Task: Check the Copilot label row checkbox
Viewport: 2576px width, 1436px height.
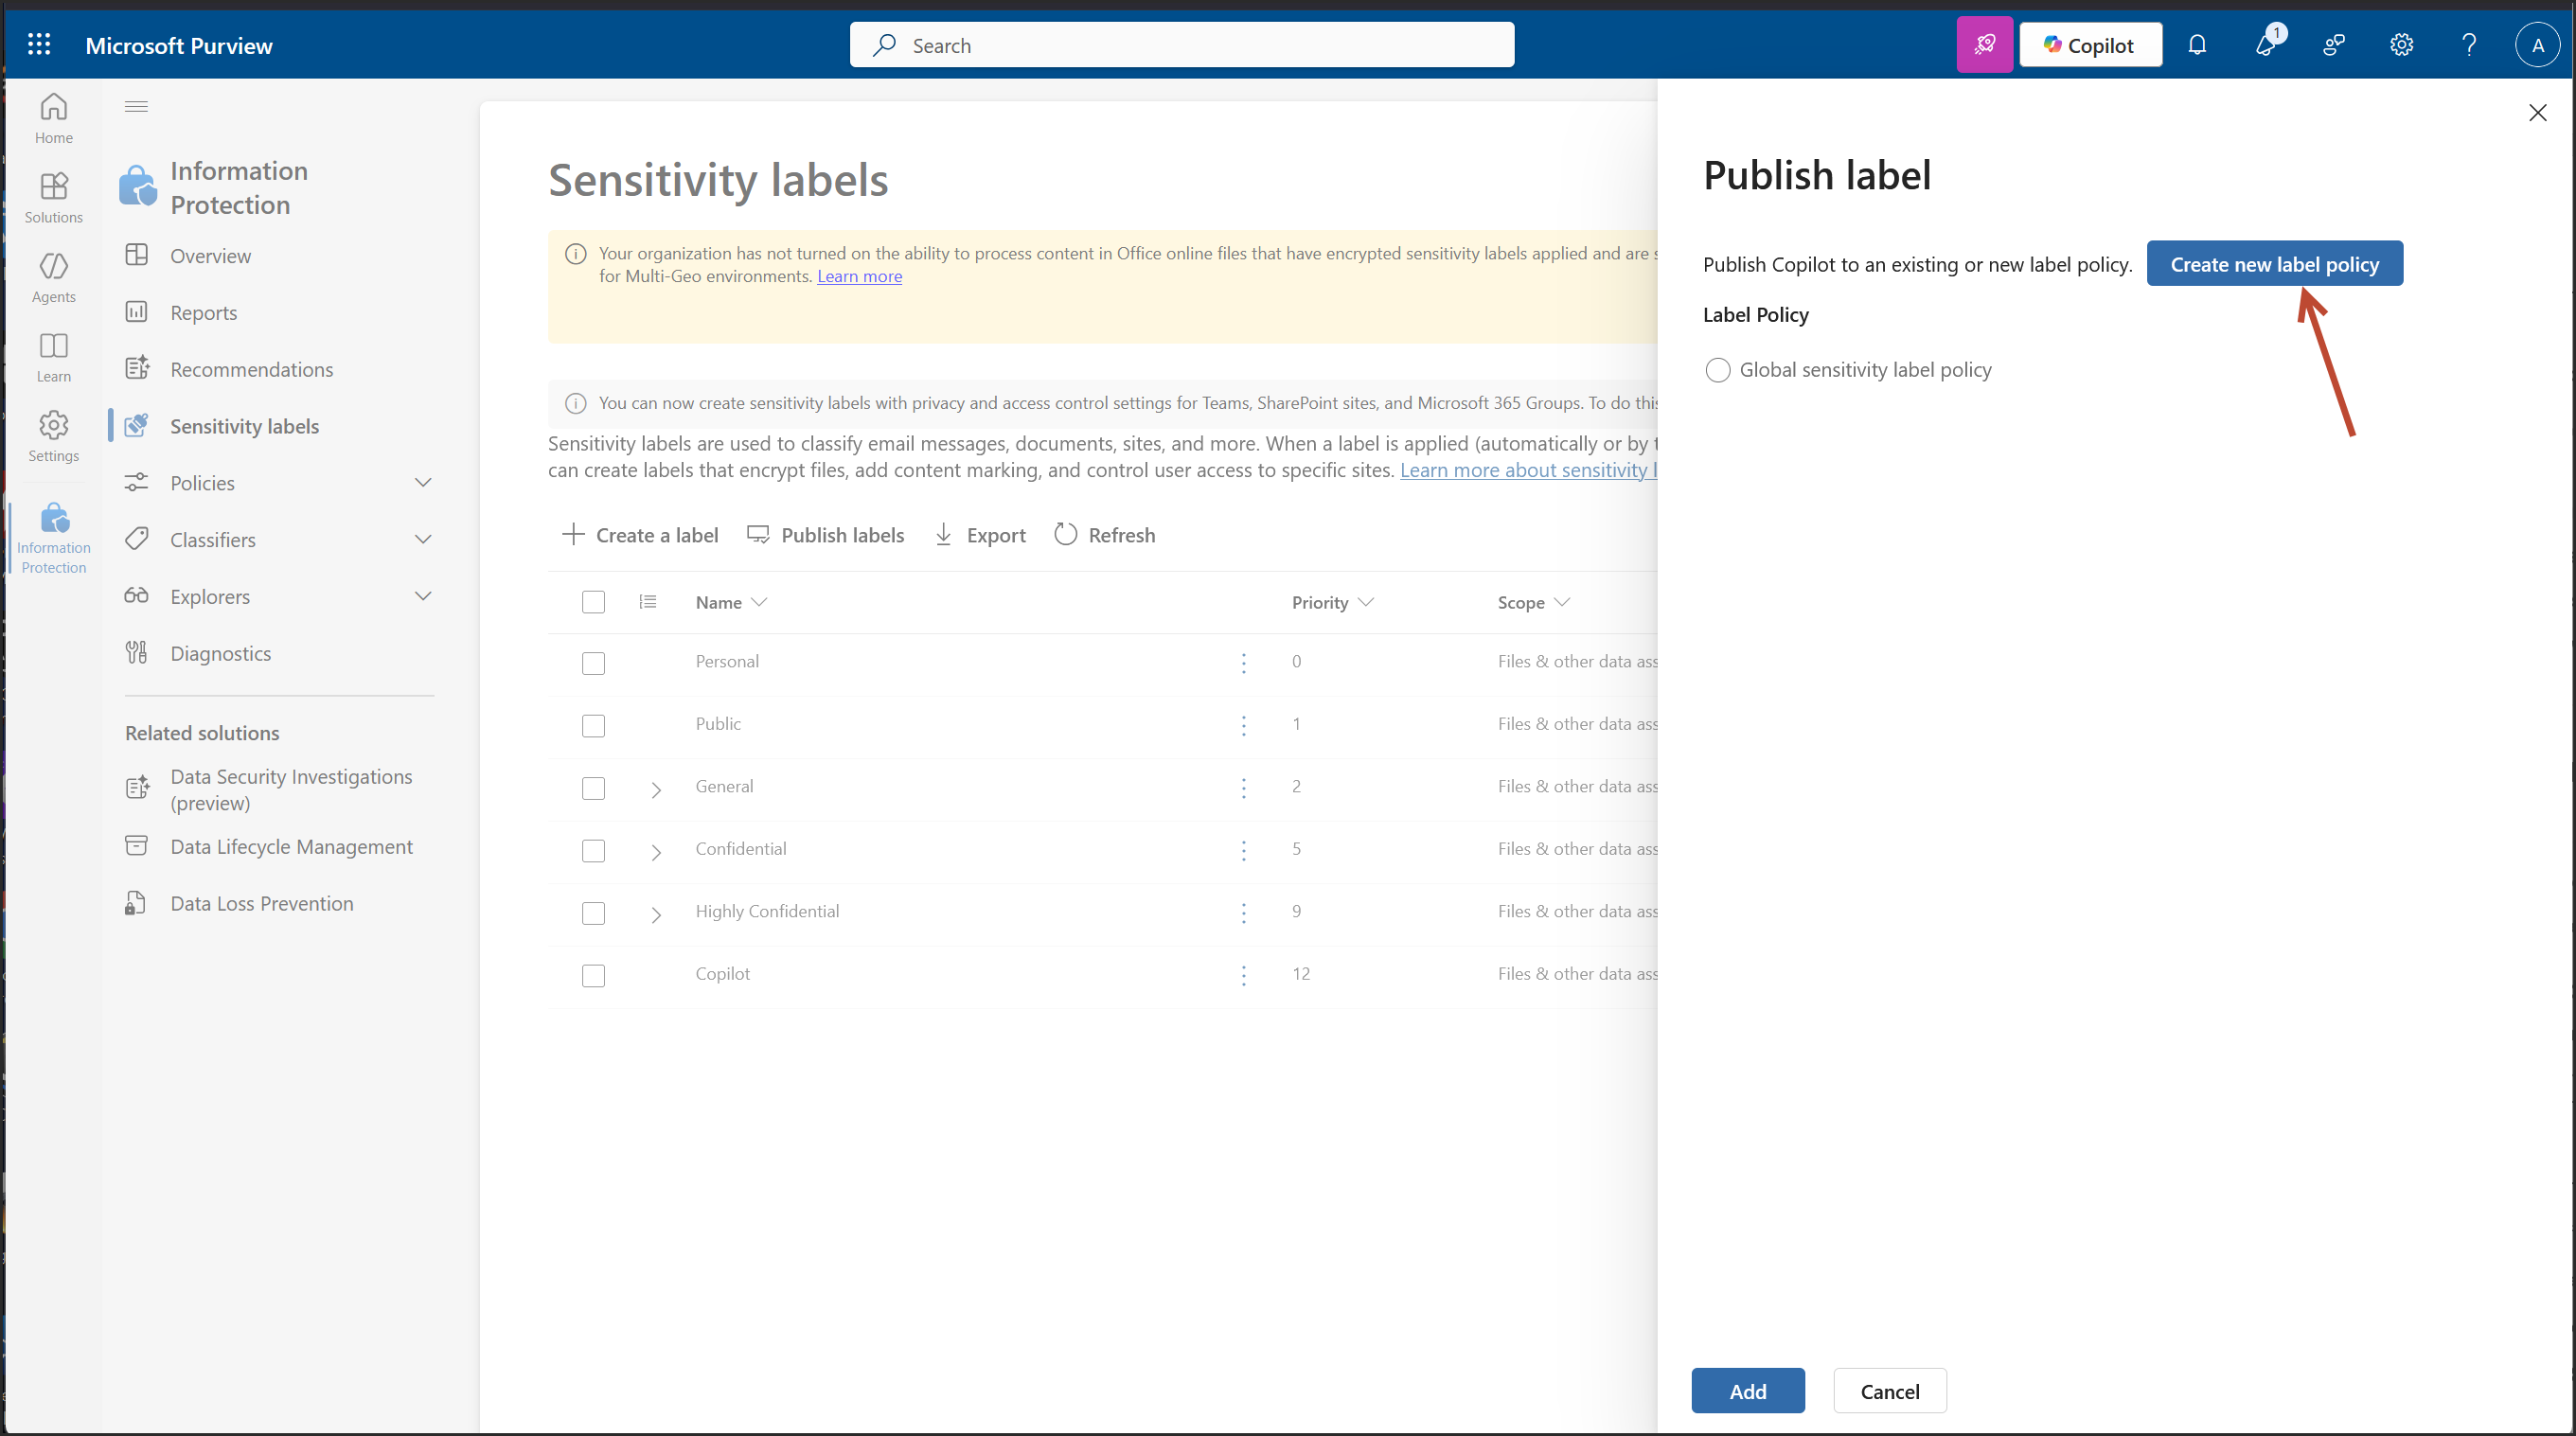Action: click(x=593, y=975)
